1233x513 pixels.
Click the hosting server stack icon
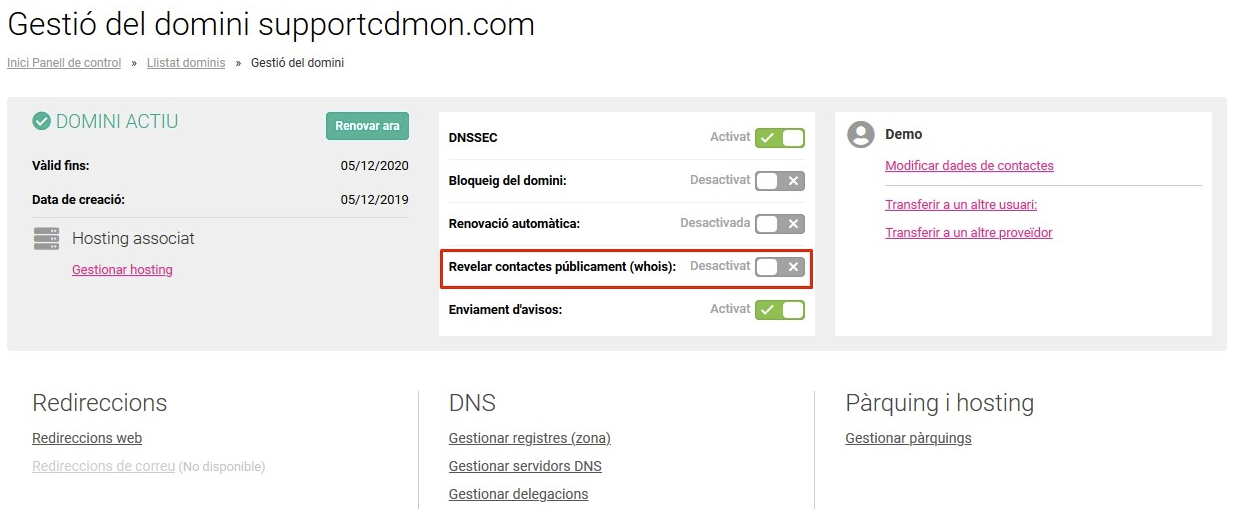[x=46, y=238]
